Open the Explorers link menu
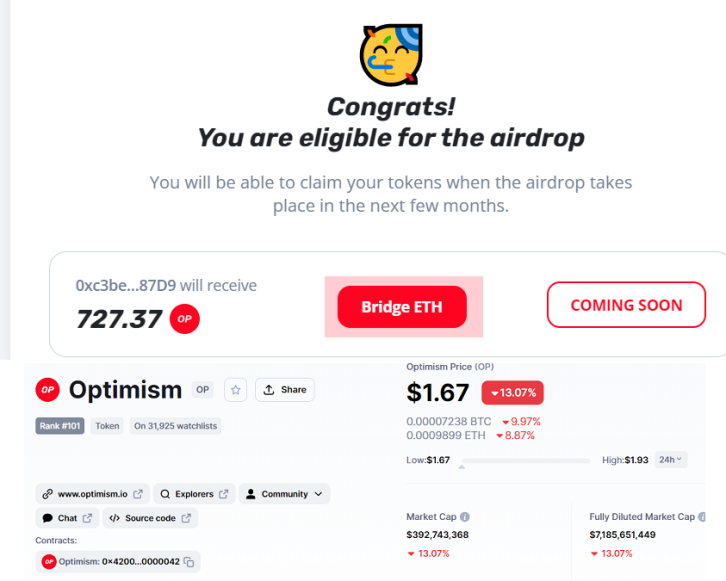Screen dimensions: 726x581 pos(195,494)
